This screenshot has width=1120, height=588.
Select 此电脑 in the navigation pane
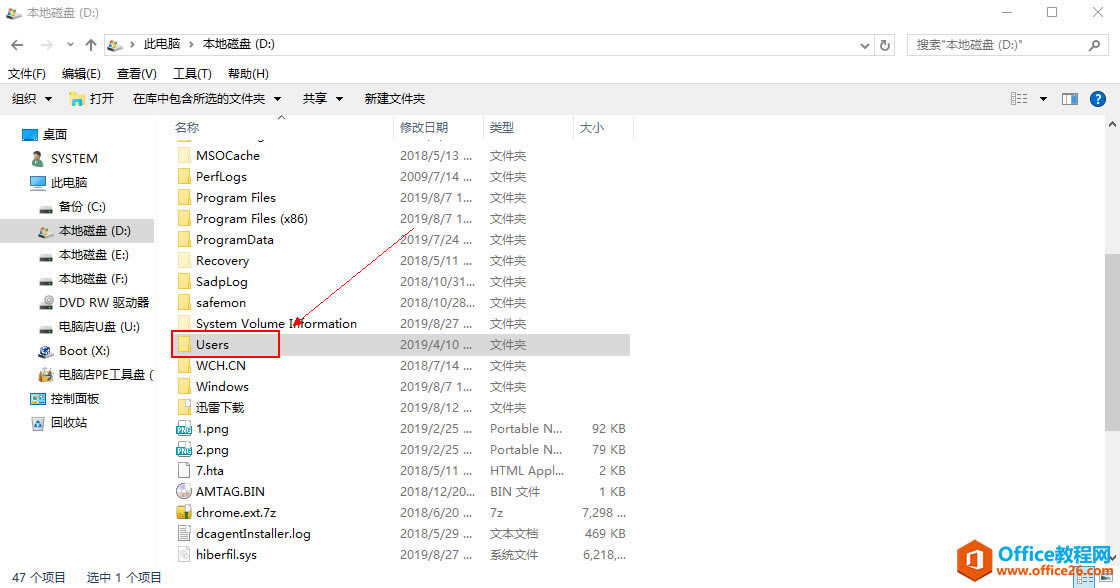69,182
